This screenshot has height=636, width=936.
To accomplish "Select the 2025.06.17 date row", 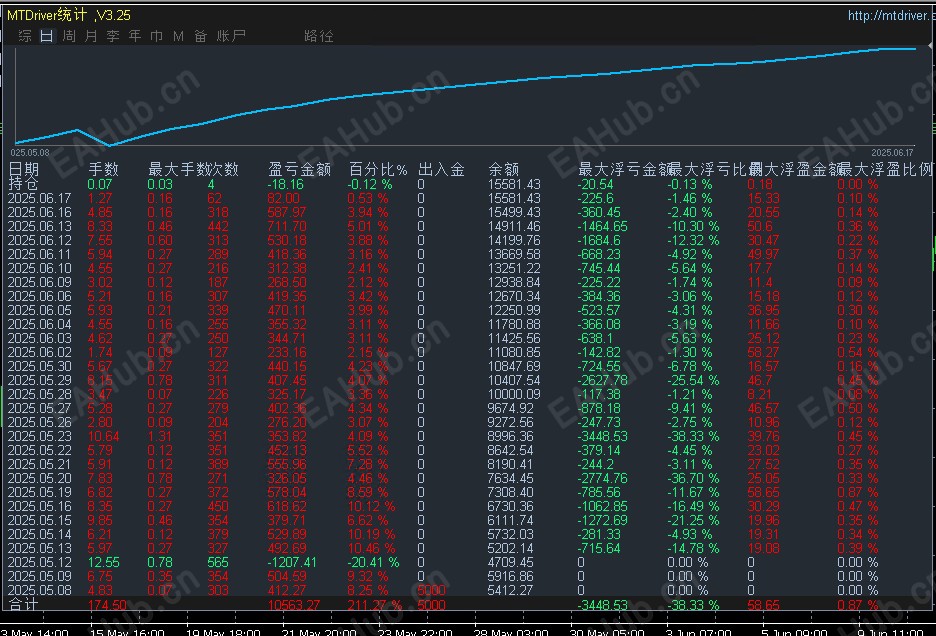I will pos(39,198).
